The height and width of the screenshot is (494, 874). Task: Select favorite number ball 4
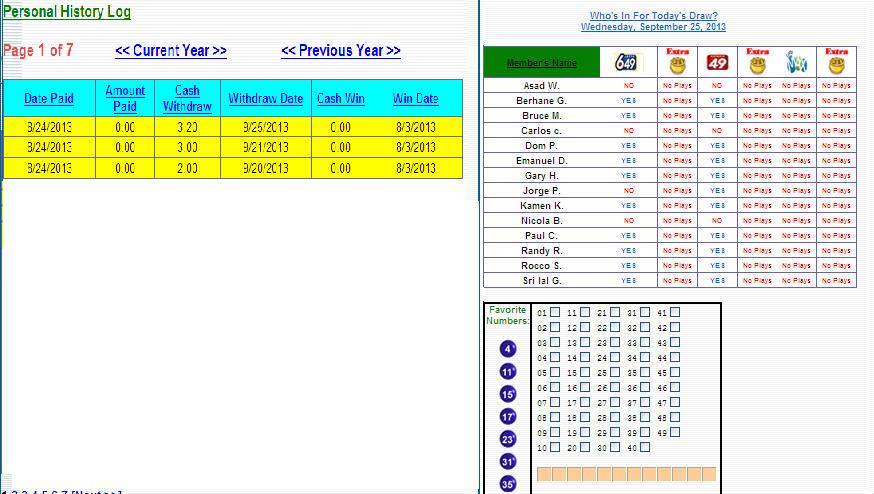508,349
